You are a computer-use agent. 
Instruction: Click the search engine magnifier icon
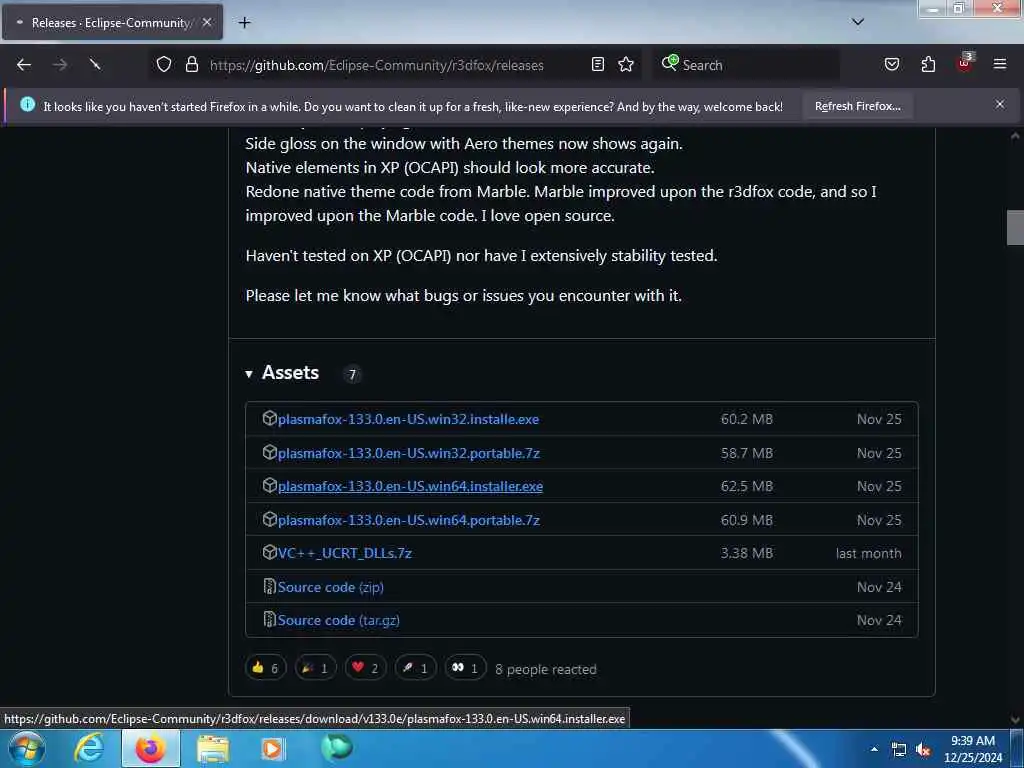[669, 63]
